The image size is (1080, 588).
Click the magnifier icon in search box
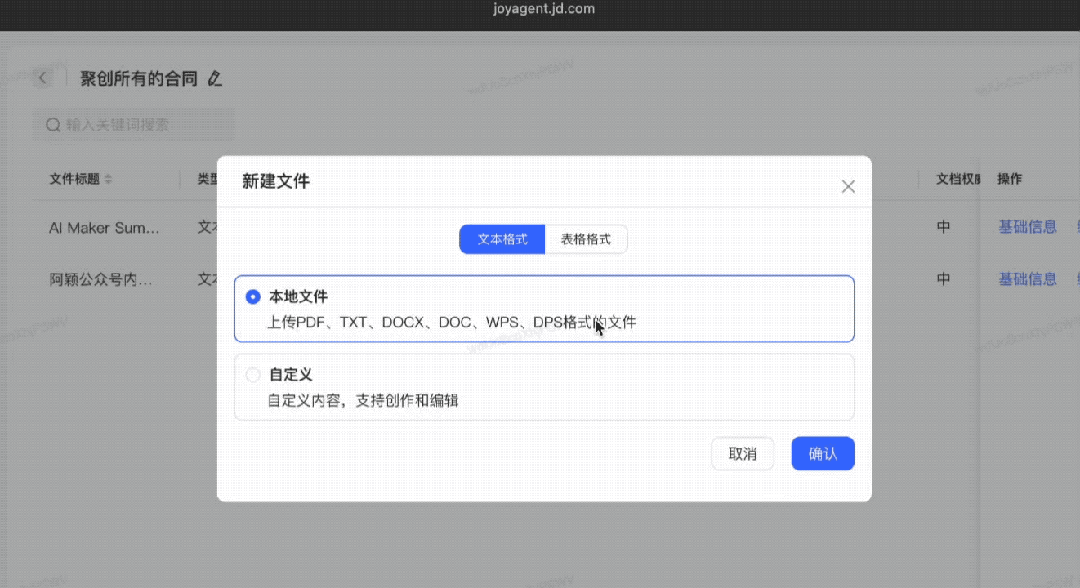pos(52,125)
